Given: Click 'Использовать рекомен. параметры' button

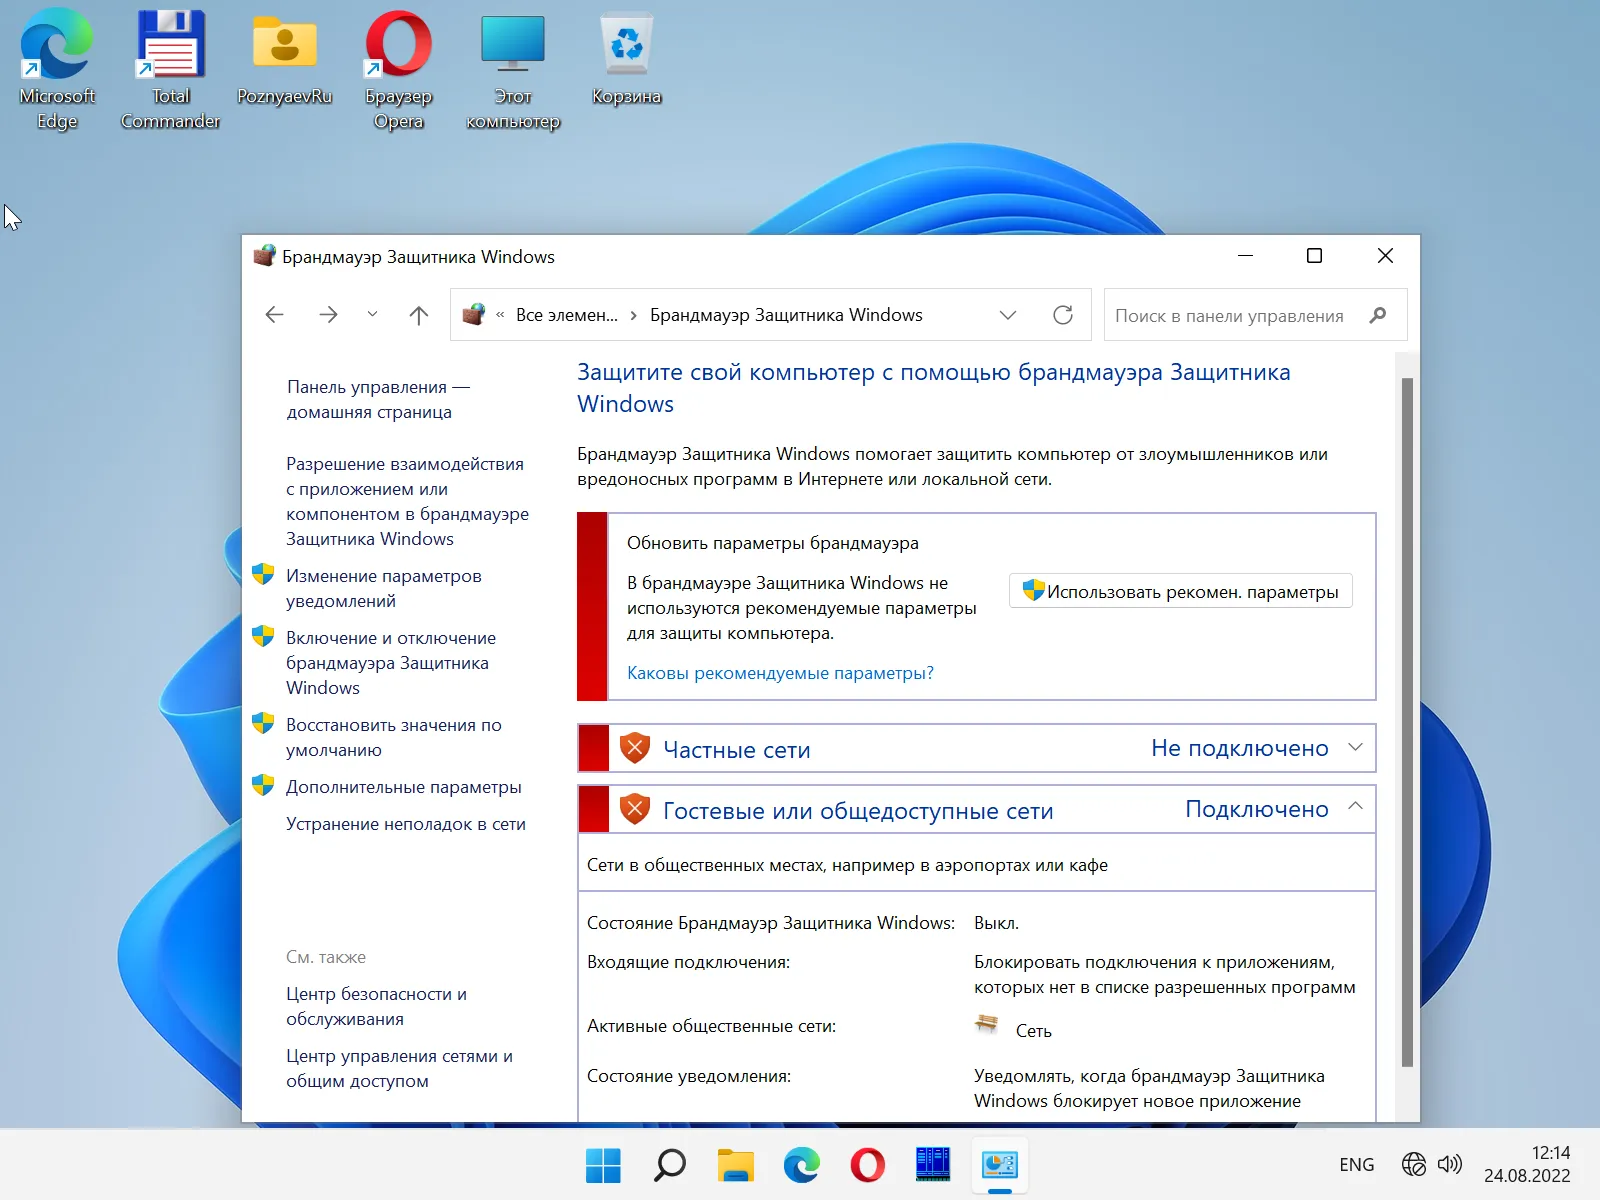Looking at the screenshot, I should coord(1181,591).
